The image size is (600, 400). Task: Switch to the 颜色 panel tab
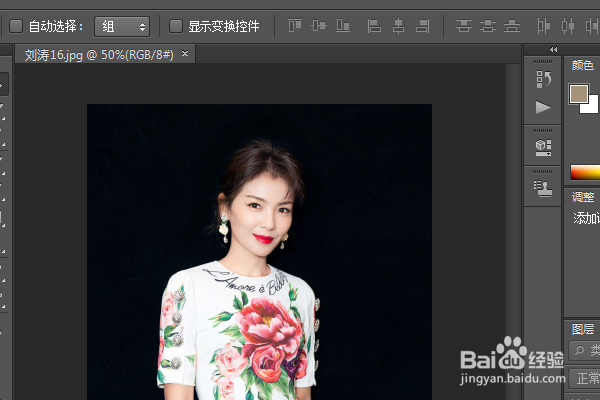pyautogui.click(x=582, y=65)
